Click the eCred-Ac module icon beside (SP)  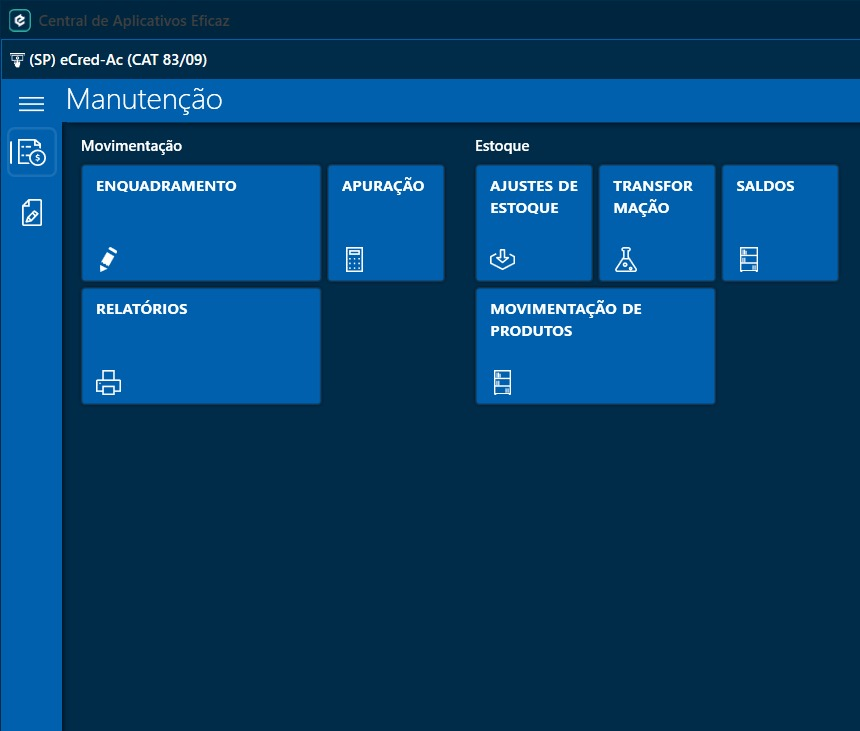17,60
